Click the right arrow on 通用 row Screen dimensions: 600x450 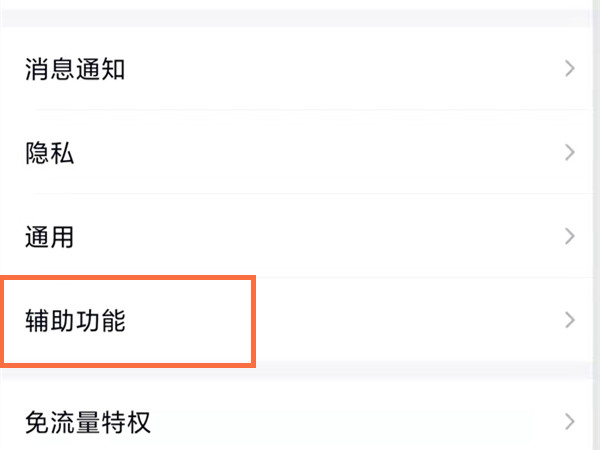[570, 237]
